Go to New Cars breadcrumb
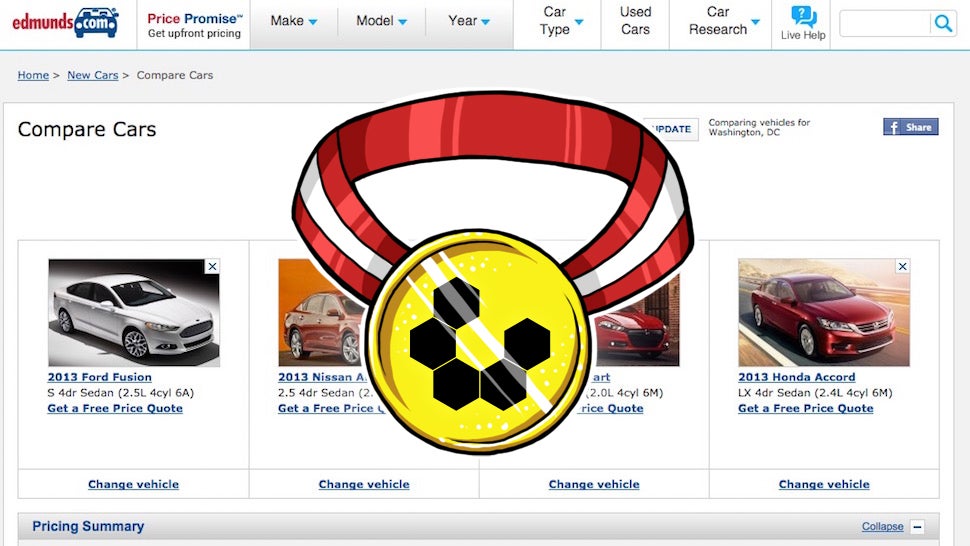970x546 pixels. [92, 75]
